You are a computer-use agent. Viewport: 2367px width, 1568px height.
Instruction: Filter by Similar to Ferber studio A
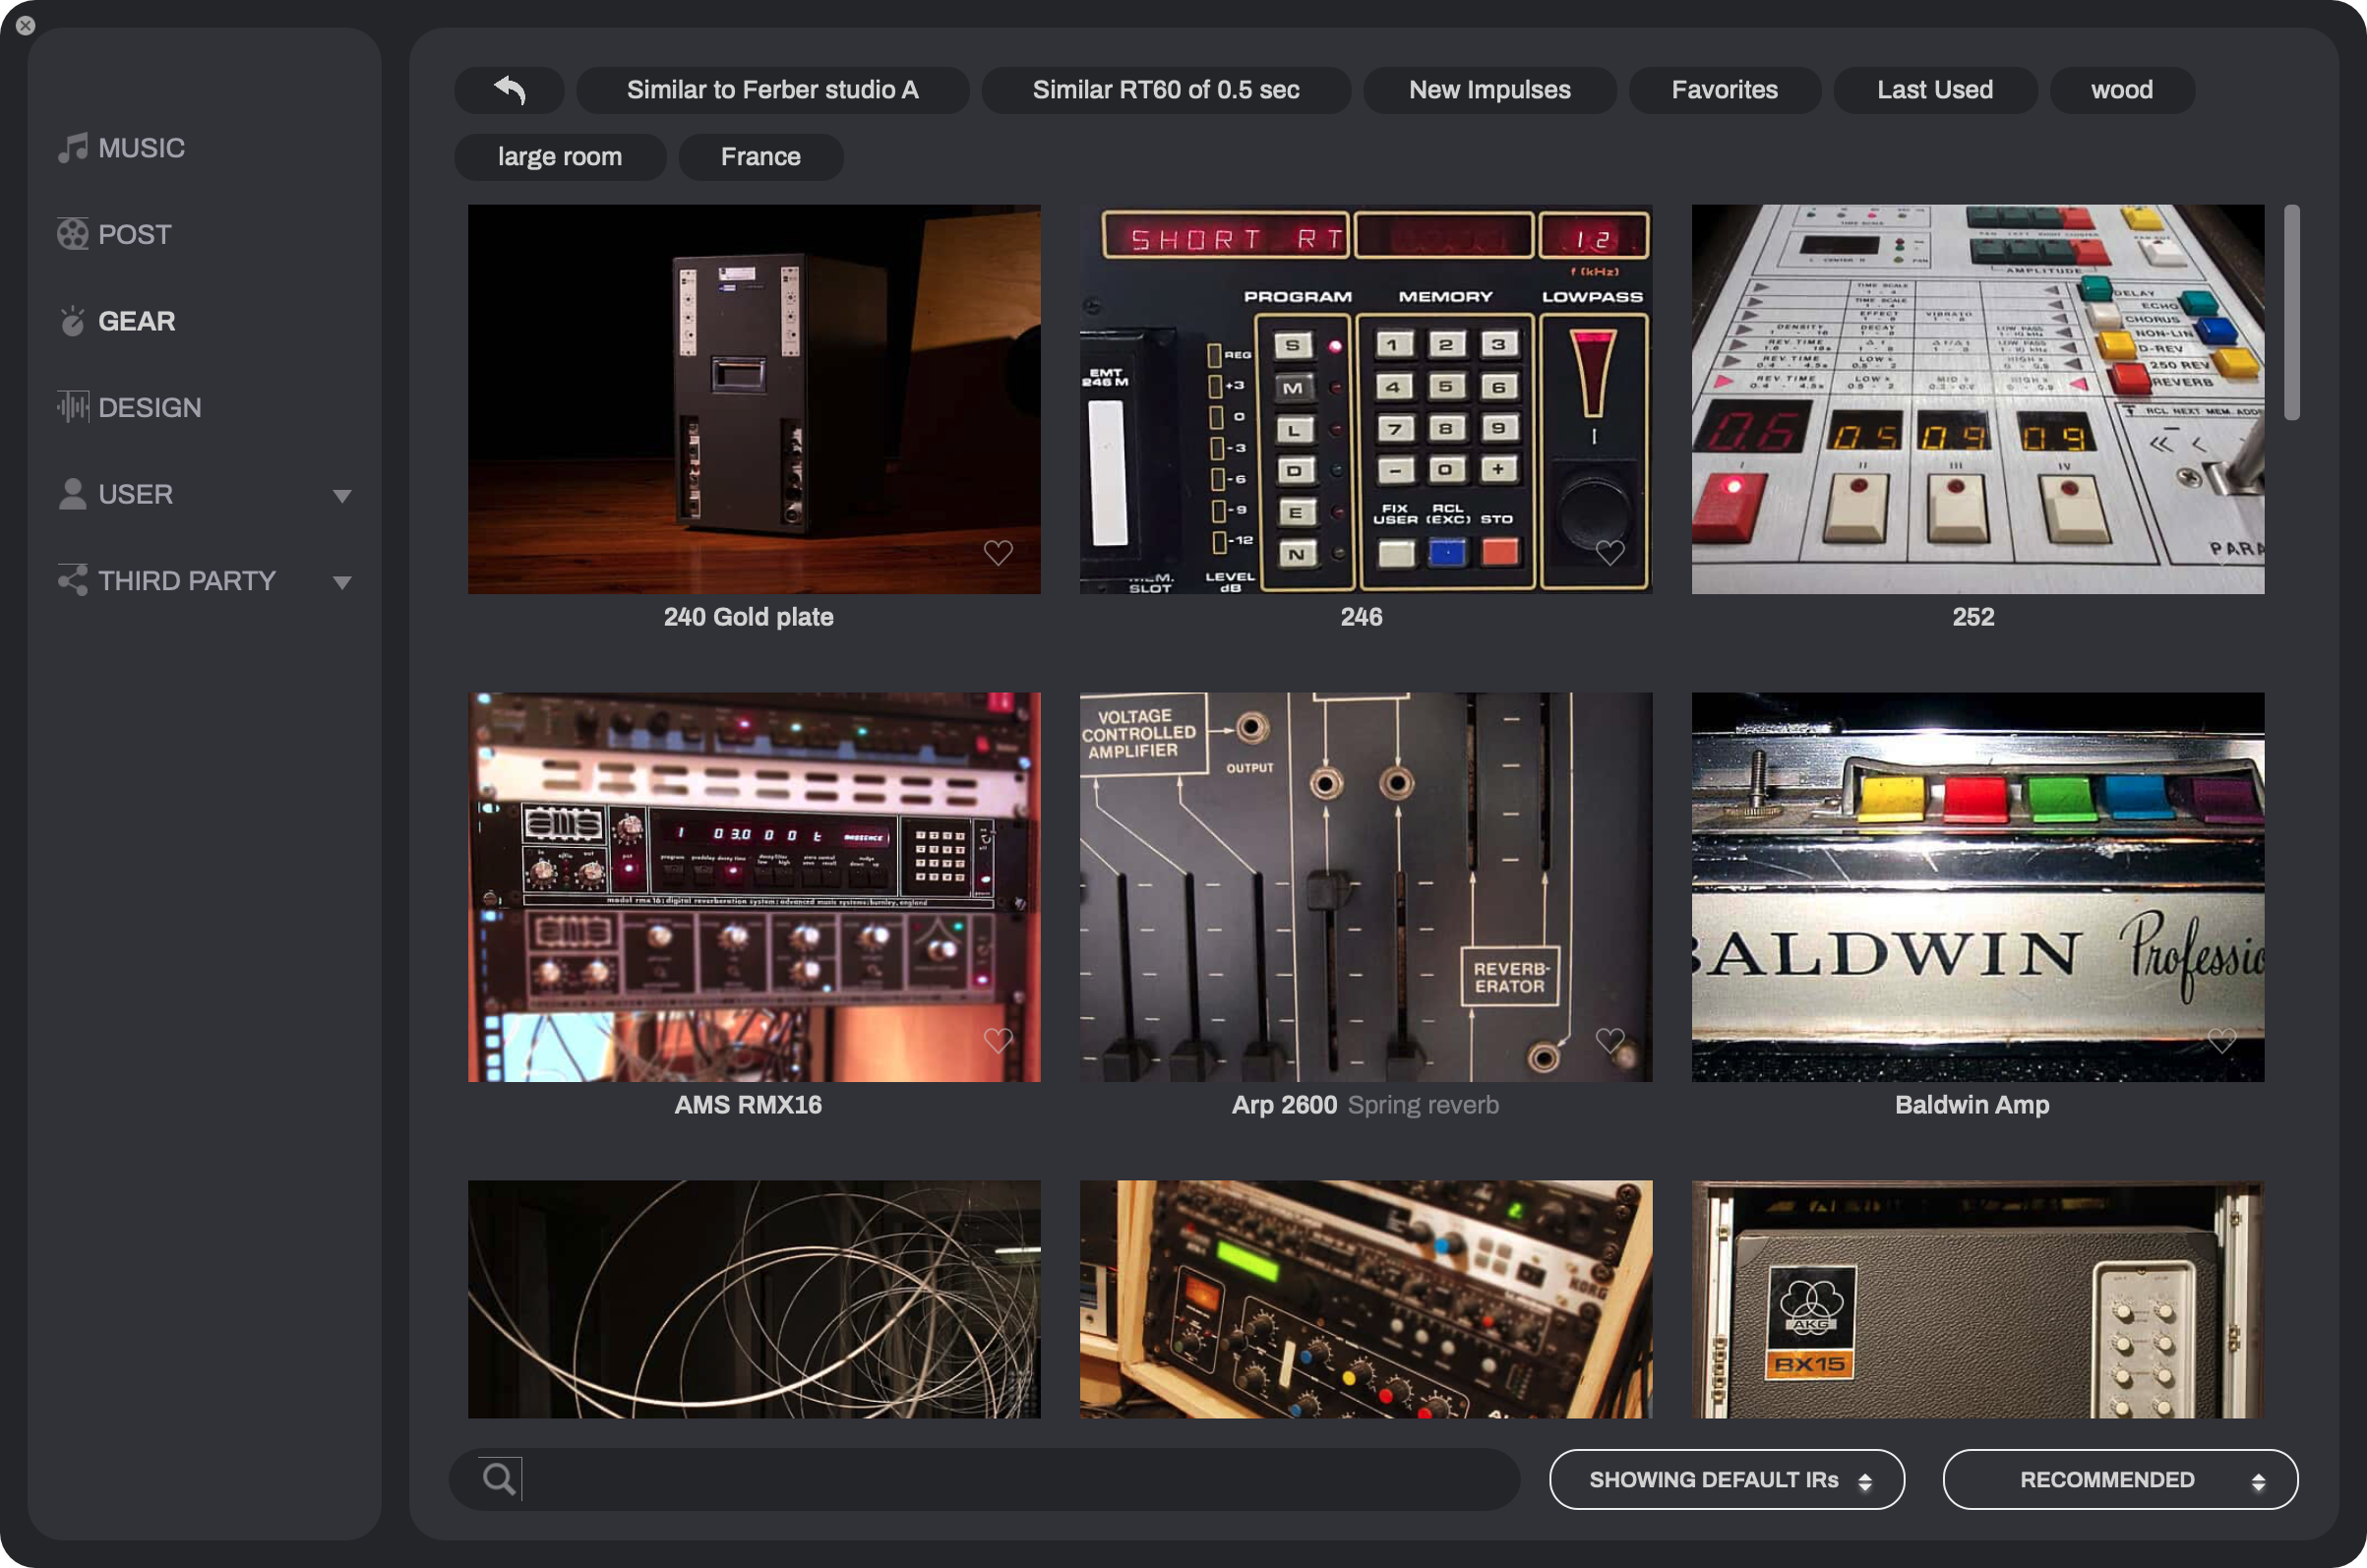[772, 90]
